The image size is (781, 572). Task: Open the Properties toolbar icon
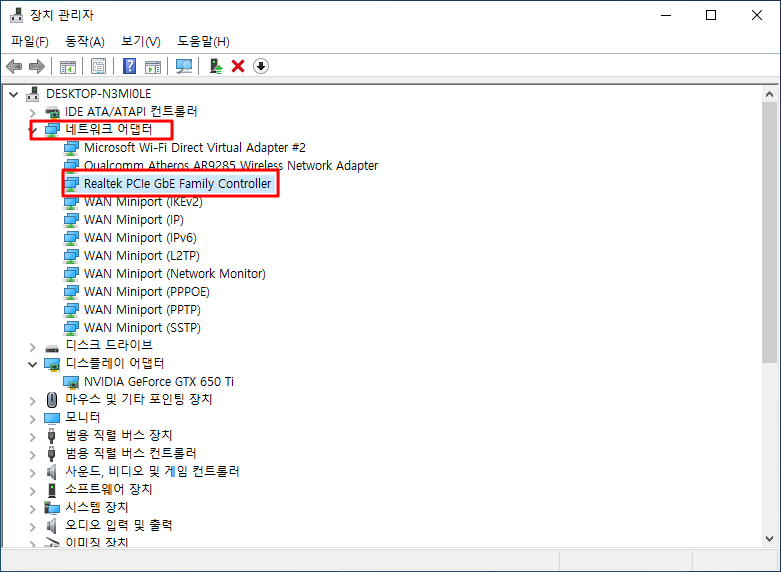pos(99,66)
